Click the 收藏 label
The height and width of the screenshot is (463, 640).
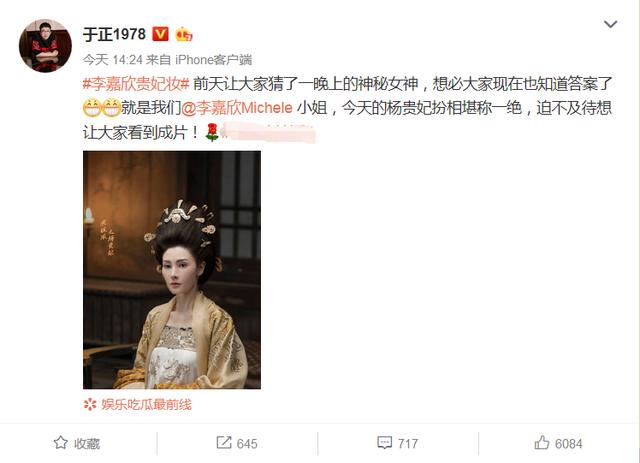tap(87, 443)
